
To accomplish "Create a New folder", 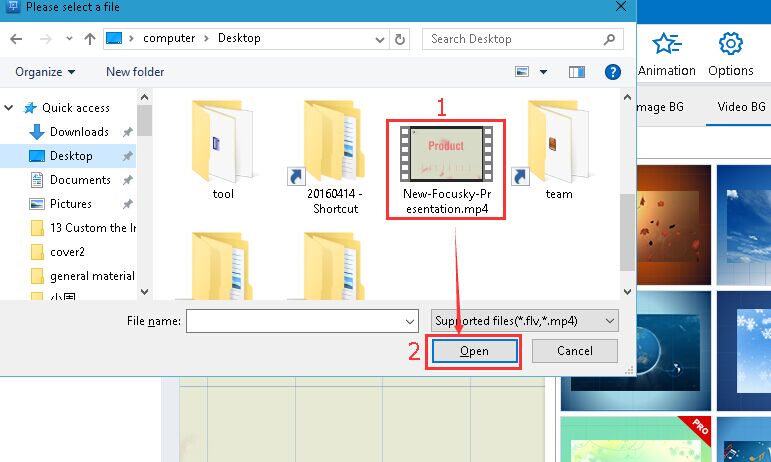I will click(135, 72).
